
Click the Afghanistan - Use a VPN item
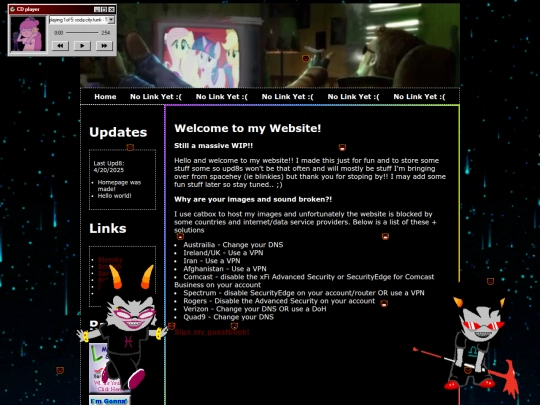point(225,269)
